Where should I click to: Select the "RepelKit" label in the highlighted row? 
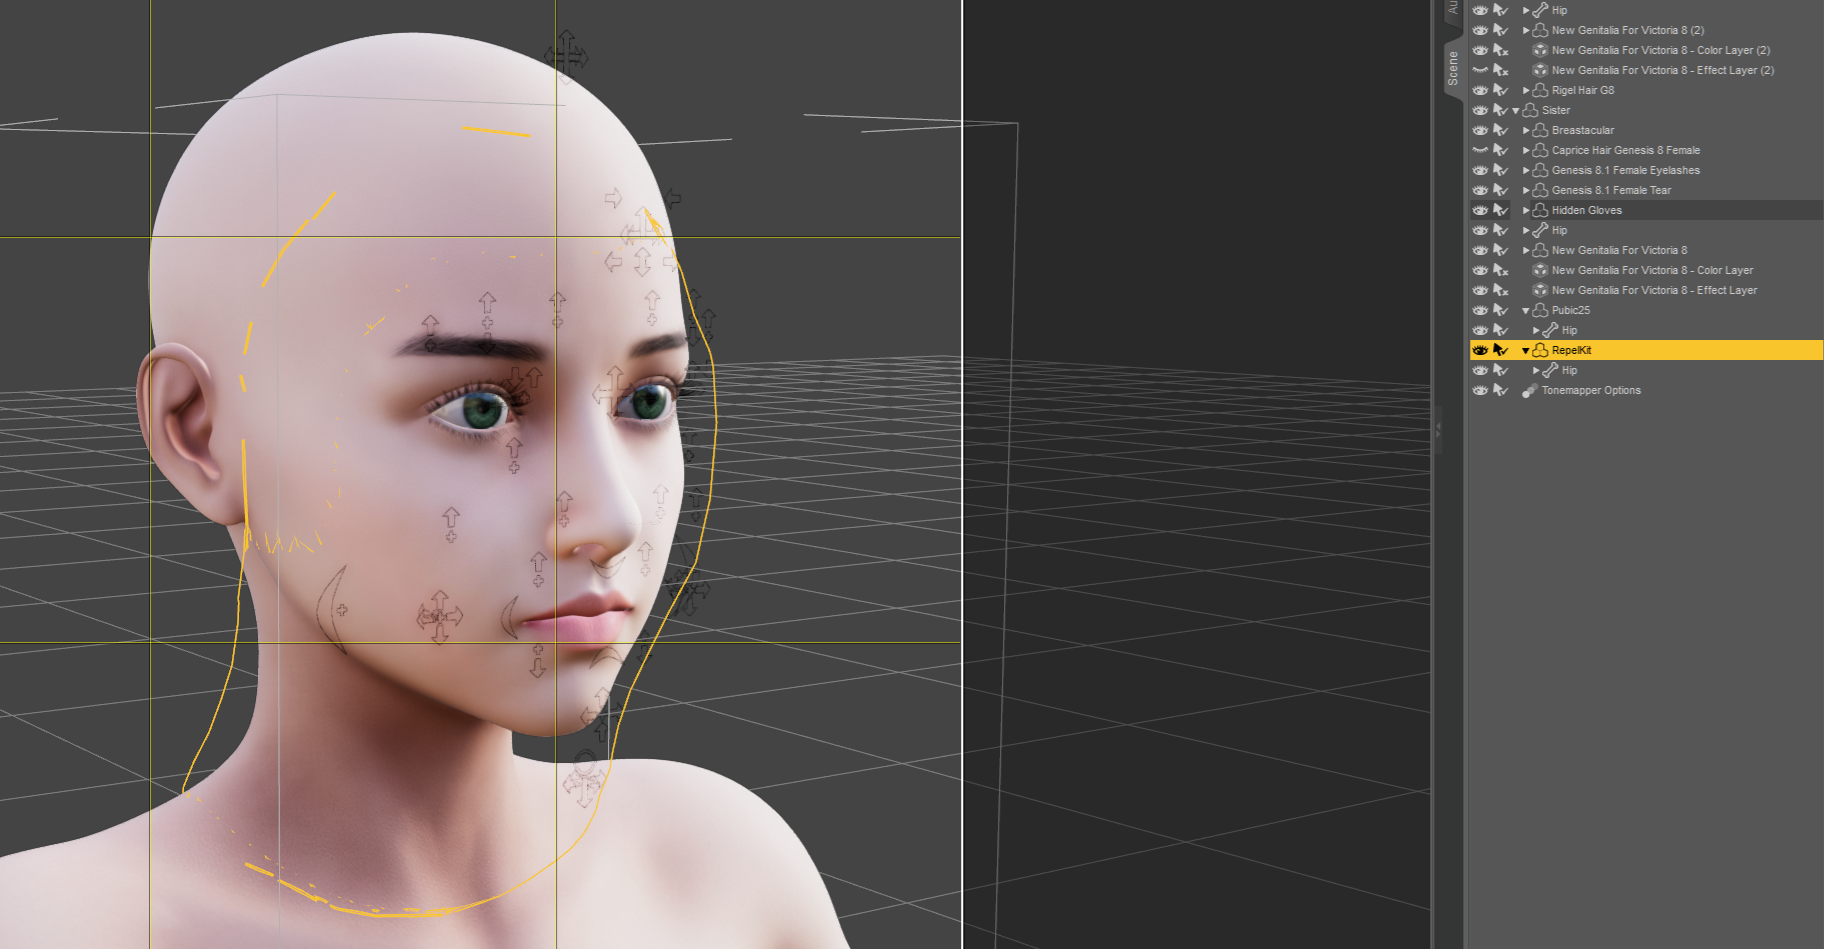(x=1572, y=350)
